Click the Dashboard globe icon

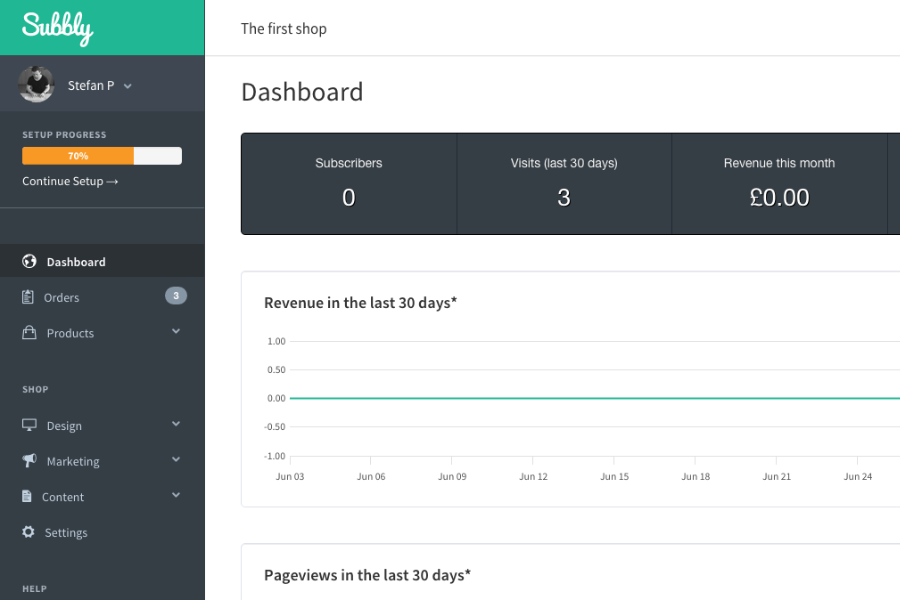point(29,261)
